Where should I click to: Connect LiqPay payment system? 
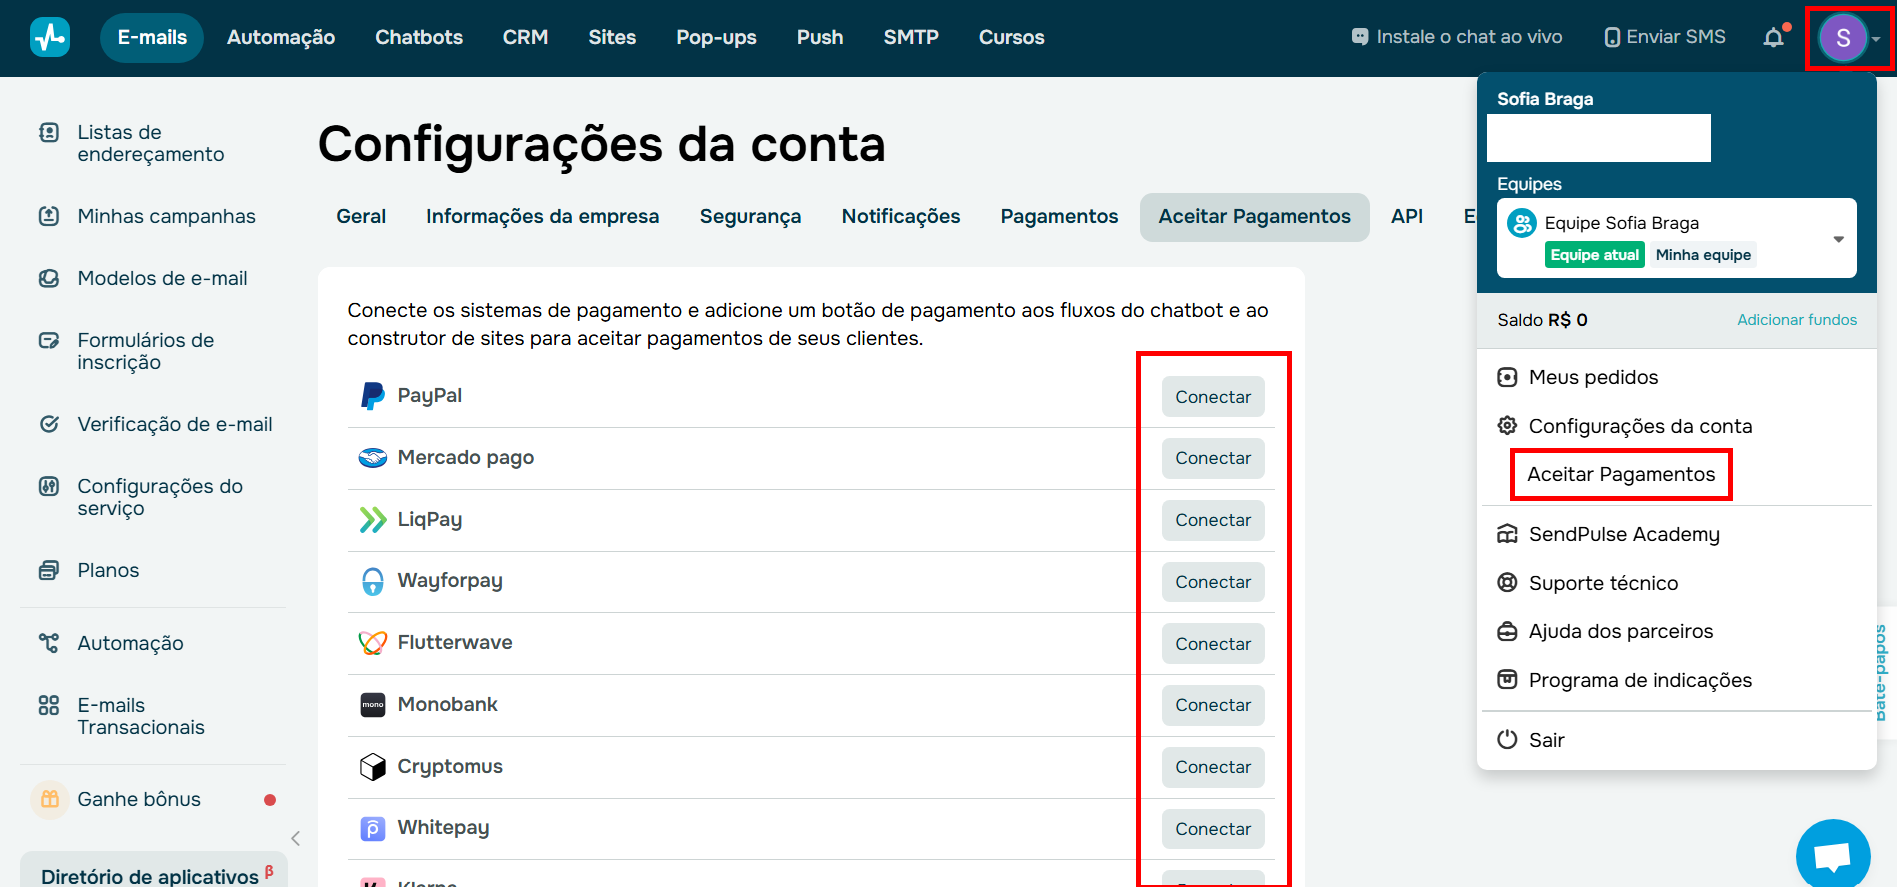point(1213,520)
